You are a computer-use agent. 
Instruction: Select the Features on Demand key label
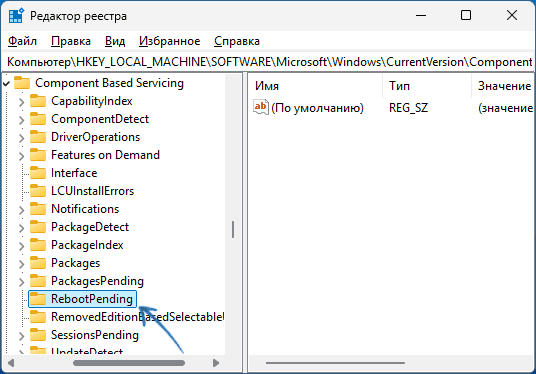point(105,155)
